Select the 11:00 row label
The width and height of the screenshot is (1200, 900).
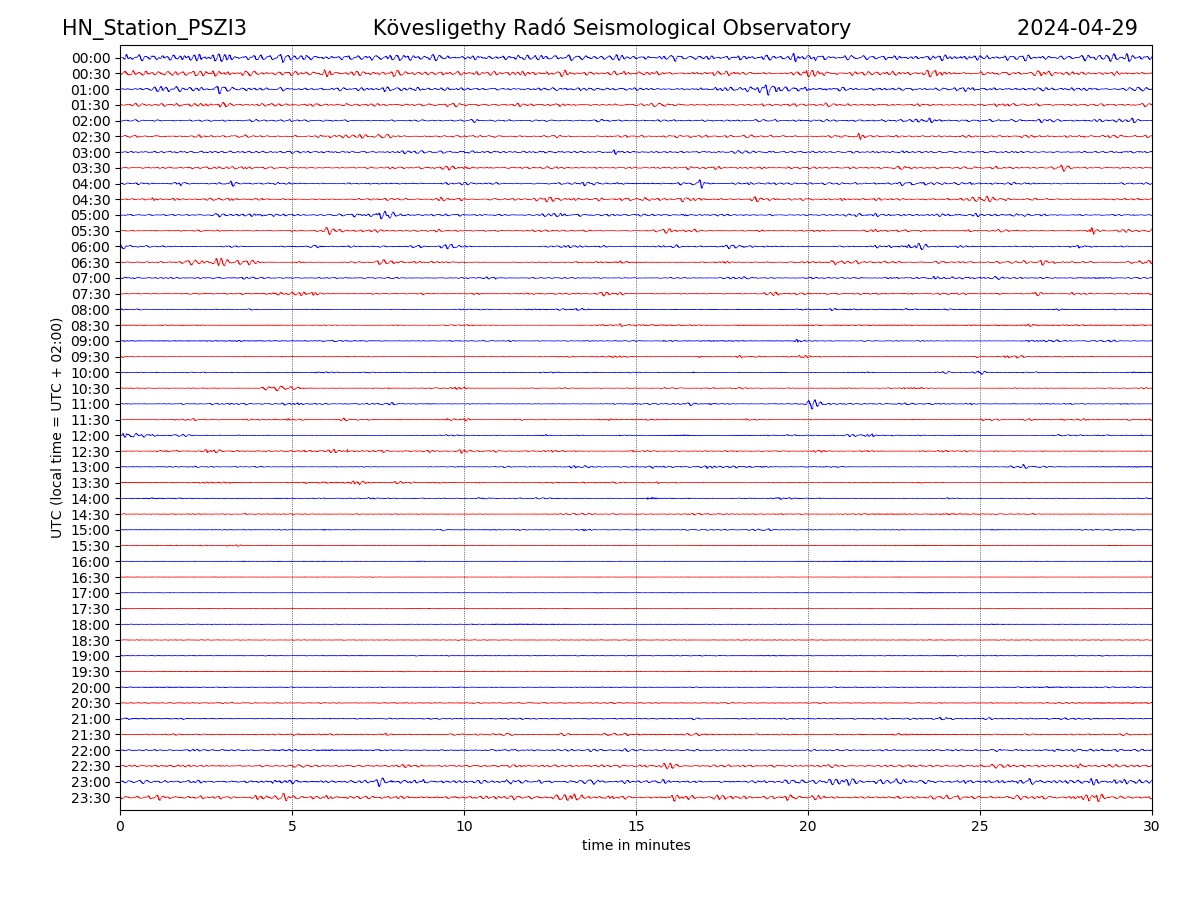(91, 404)
